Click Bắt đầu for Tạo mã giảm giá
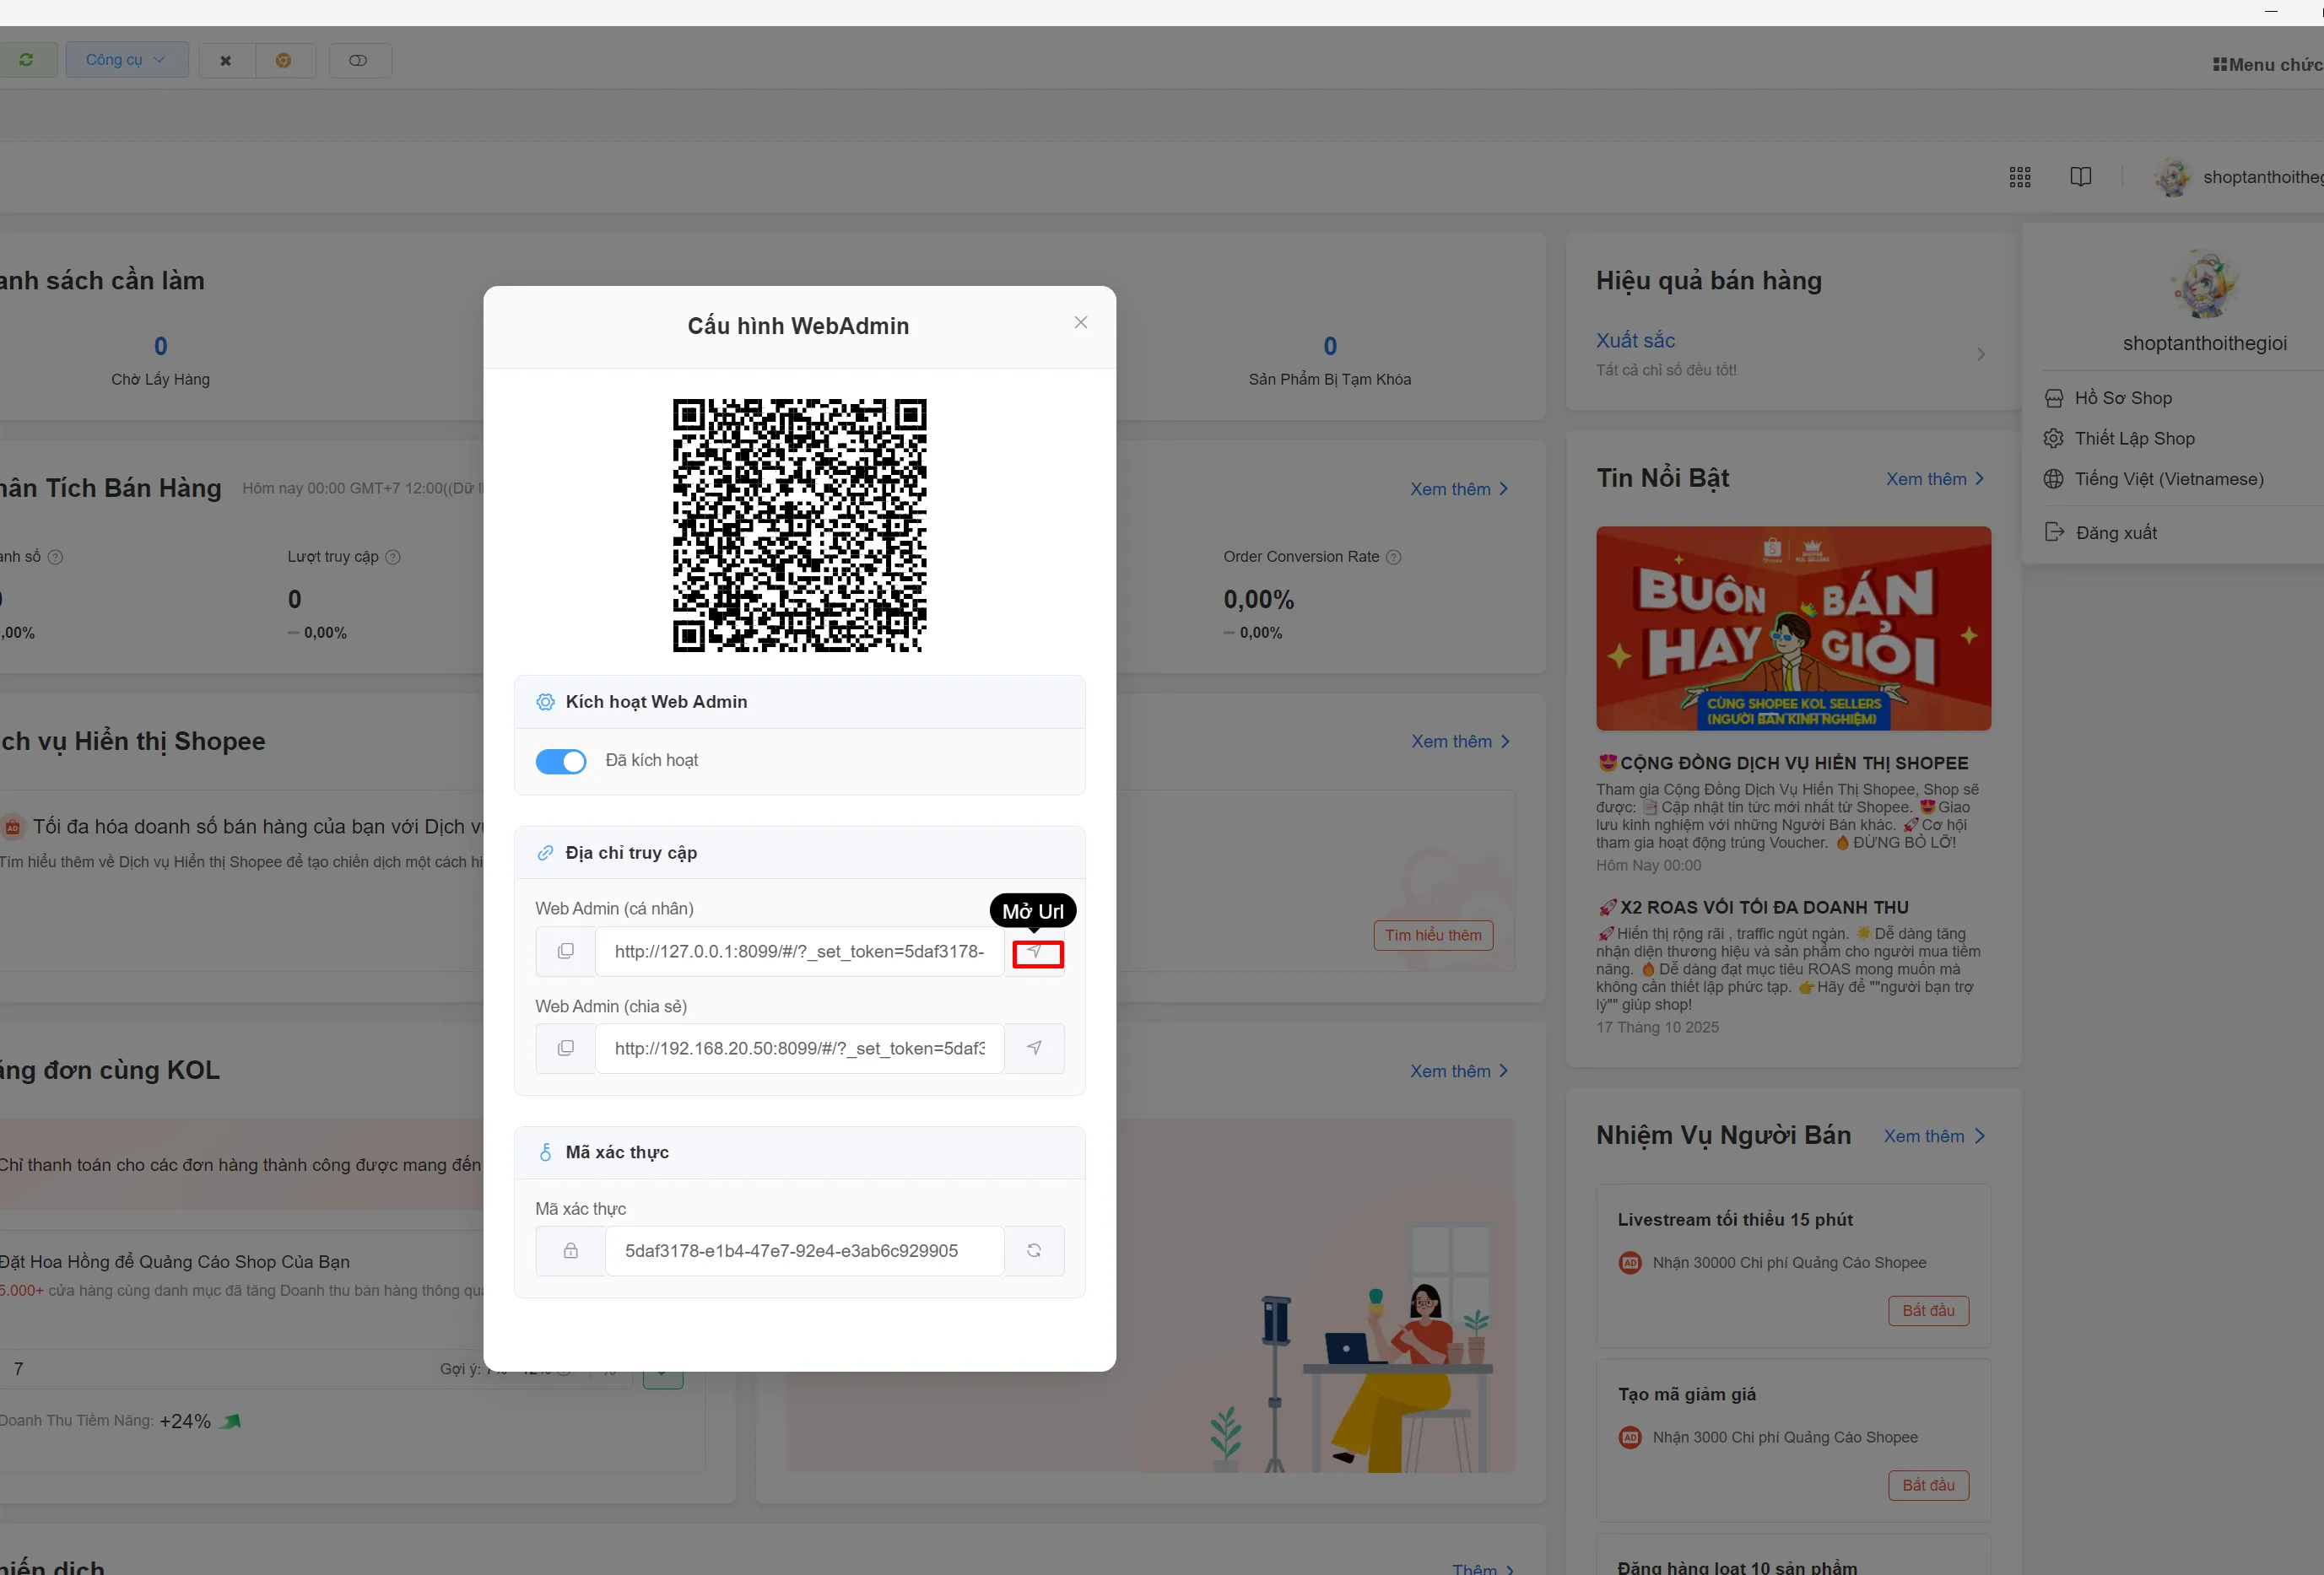The image size is (2324, 1575). [x=1928, y=1485]
